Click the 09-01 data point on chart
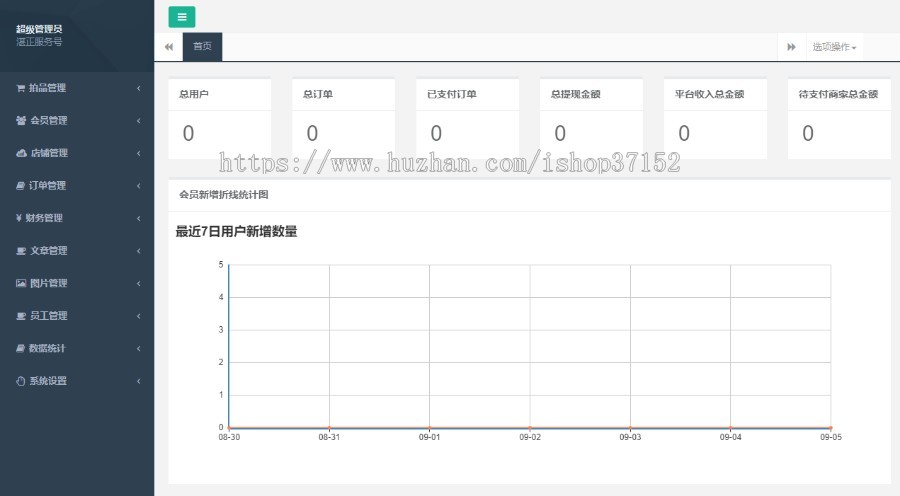Image resolution: width=900 pixels, height=496 pixels. pyautogui.click(x=429, y=428)
